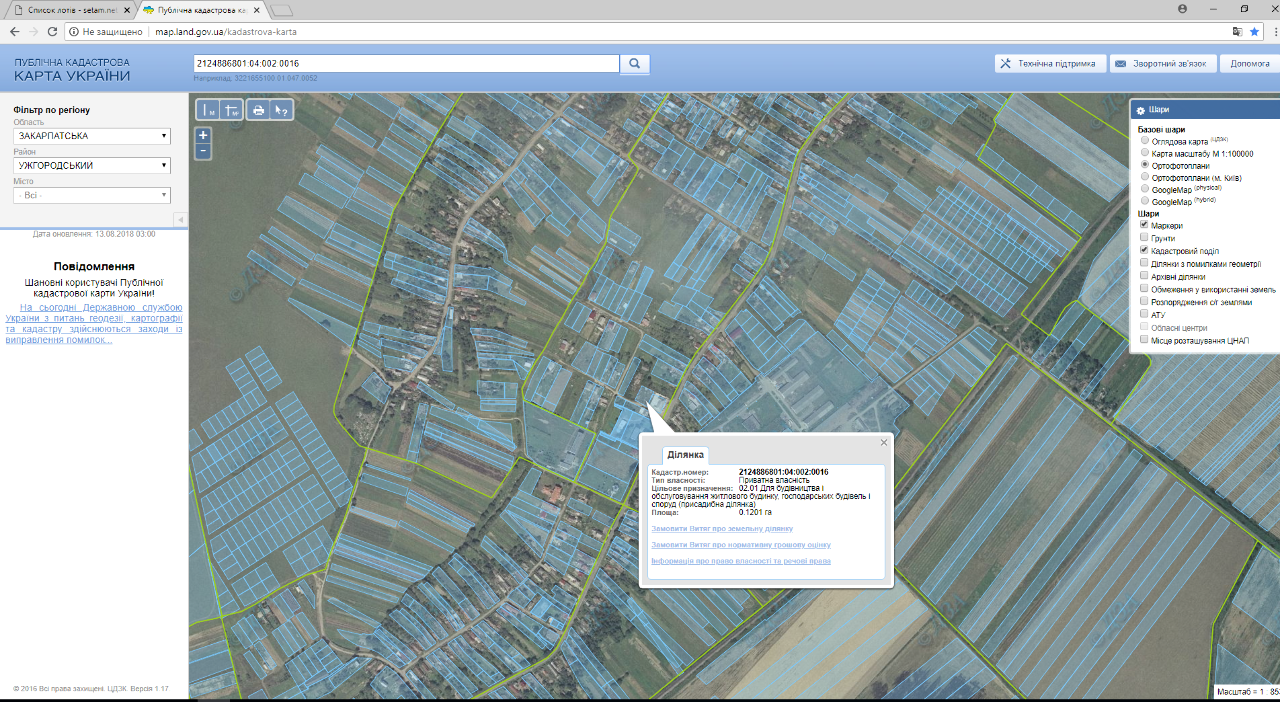Enable the Архівні ділянки layer

pyautogui.click(x=1144, y=276)
